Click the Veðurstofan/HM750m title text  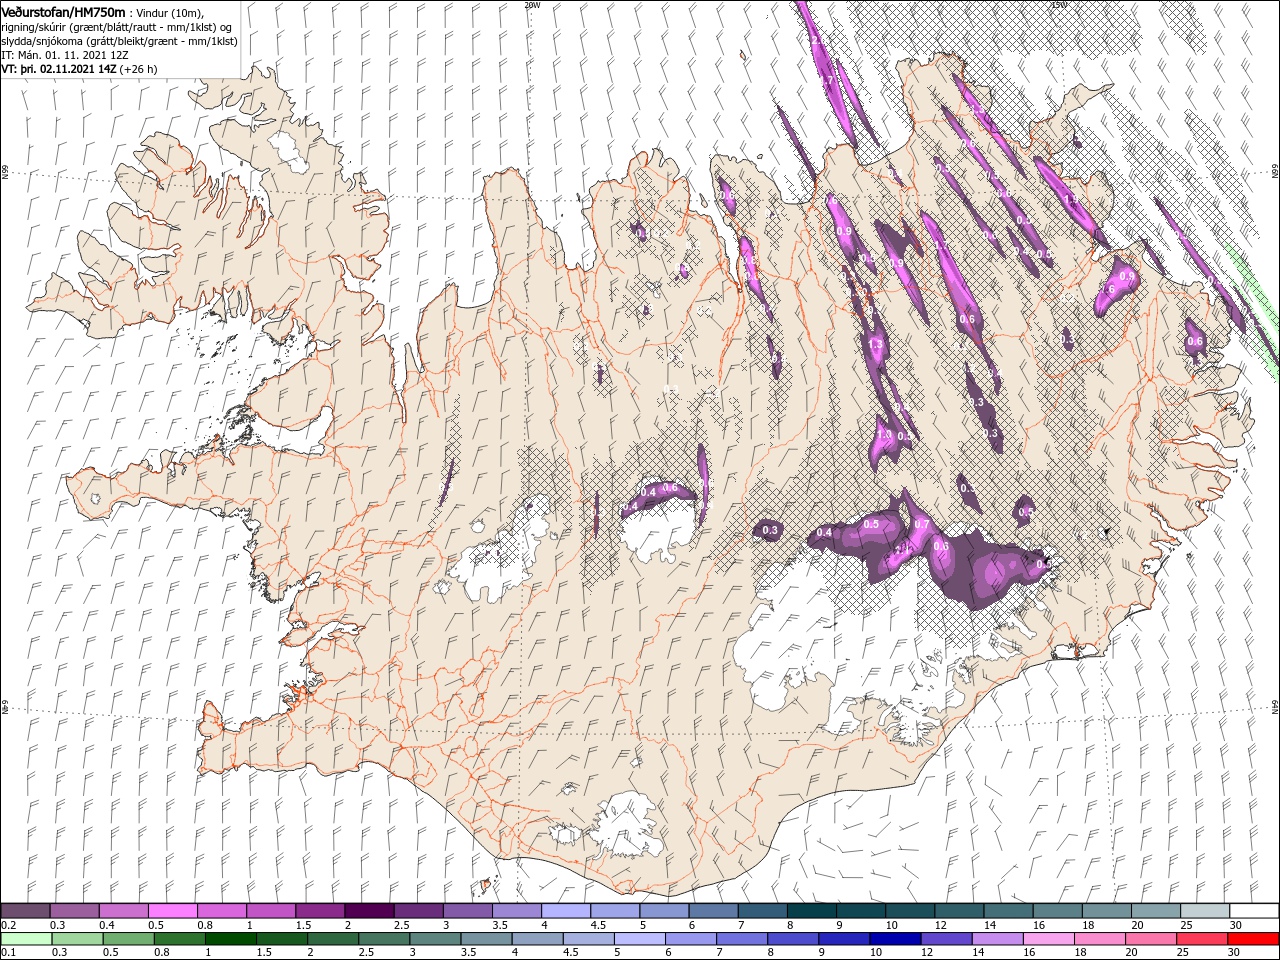(63, 11)
